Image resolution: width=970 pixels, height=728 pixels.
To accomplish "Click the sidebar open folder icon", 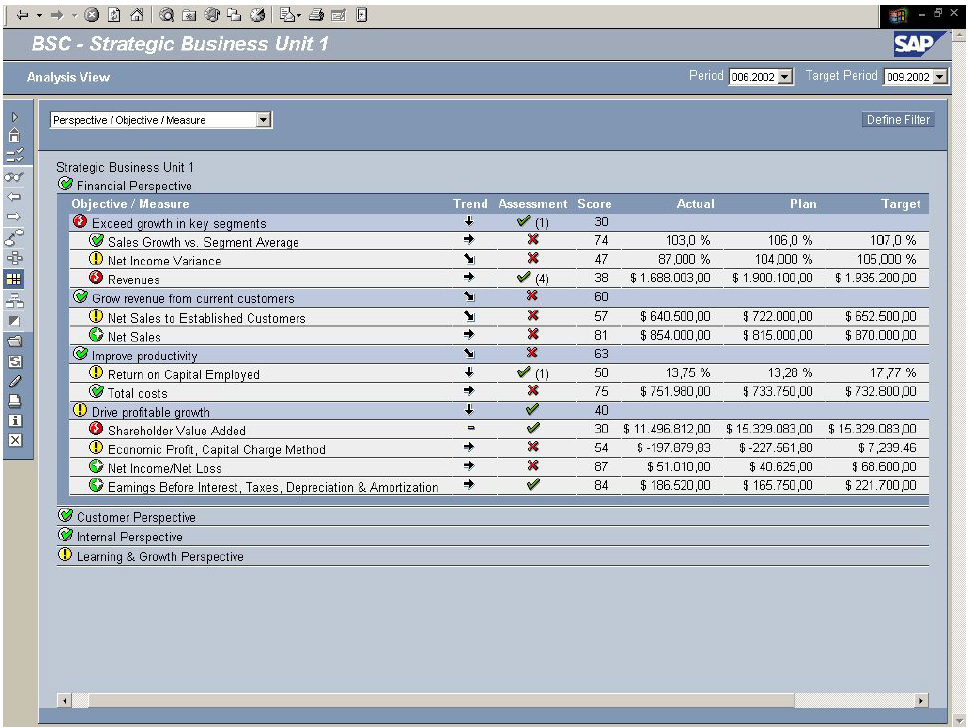I will [14, 341].
